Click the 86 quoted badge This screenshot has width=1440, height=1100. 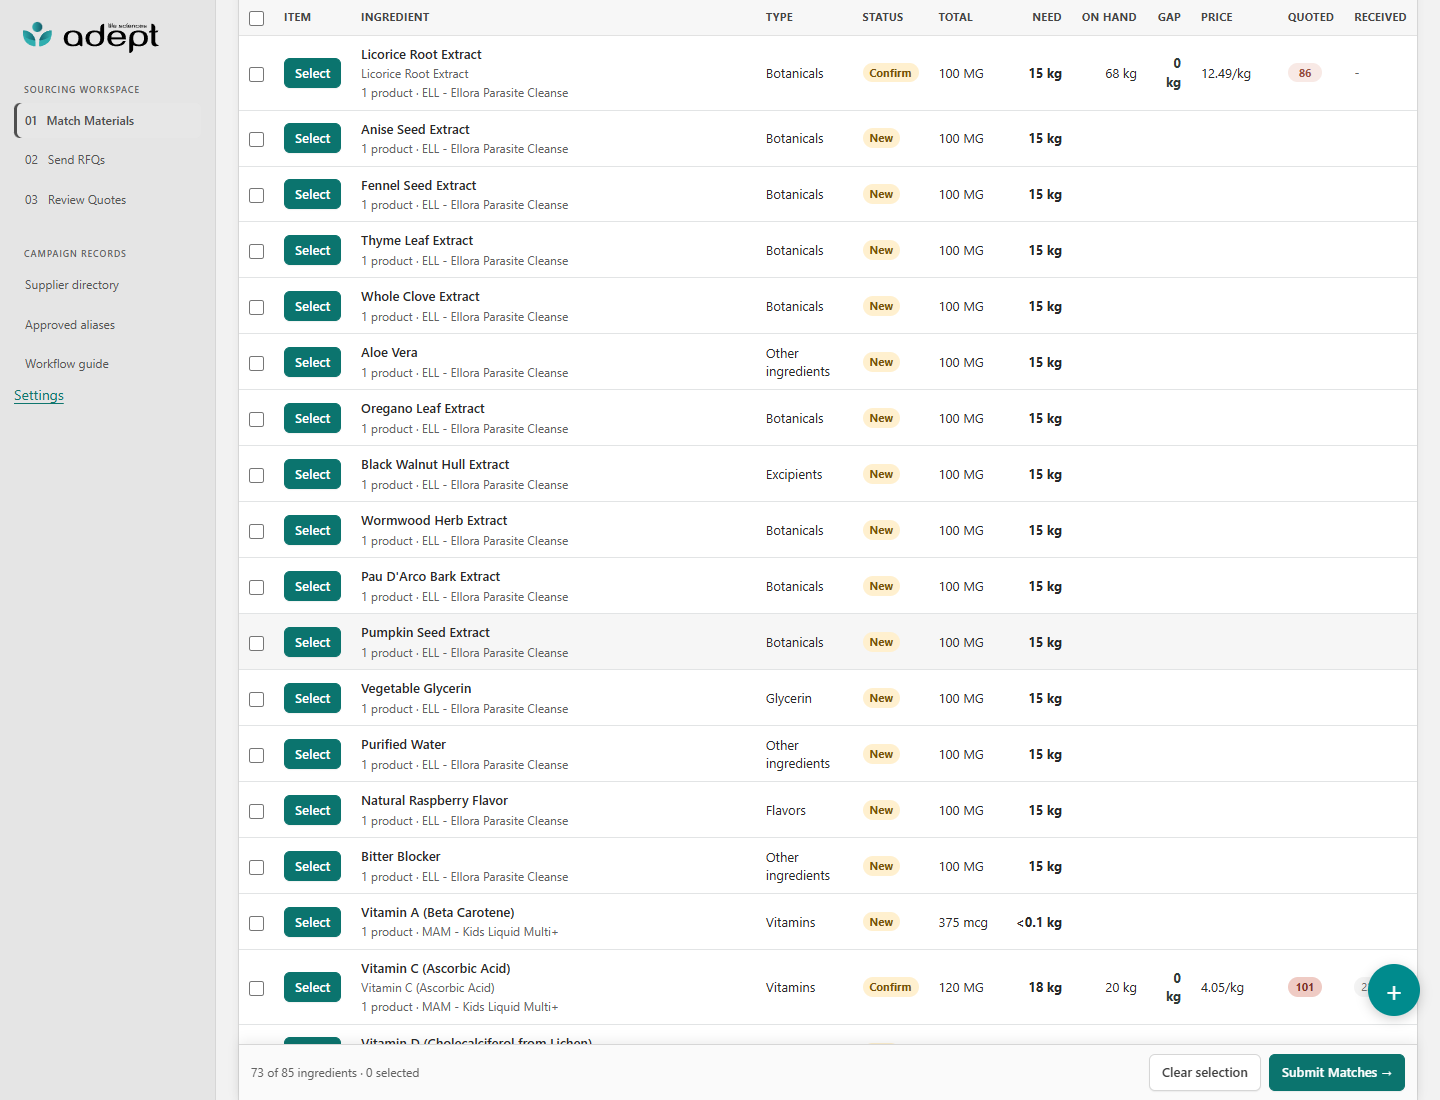[1305, 73]
